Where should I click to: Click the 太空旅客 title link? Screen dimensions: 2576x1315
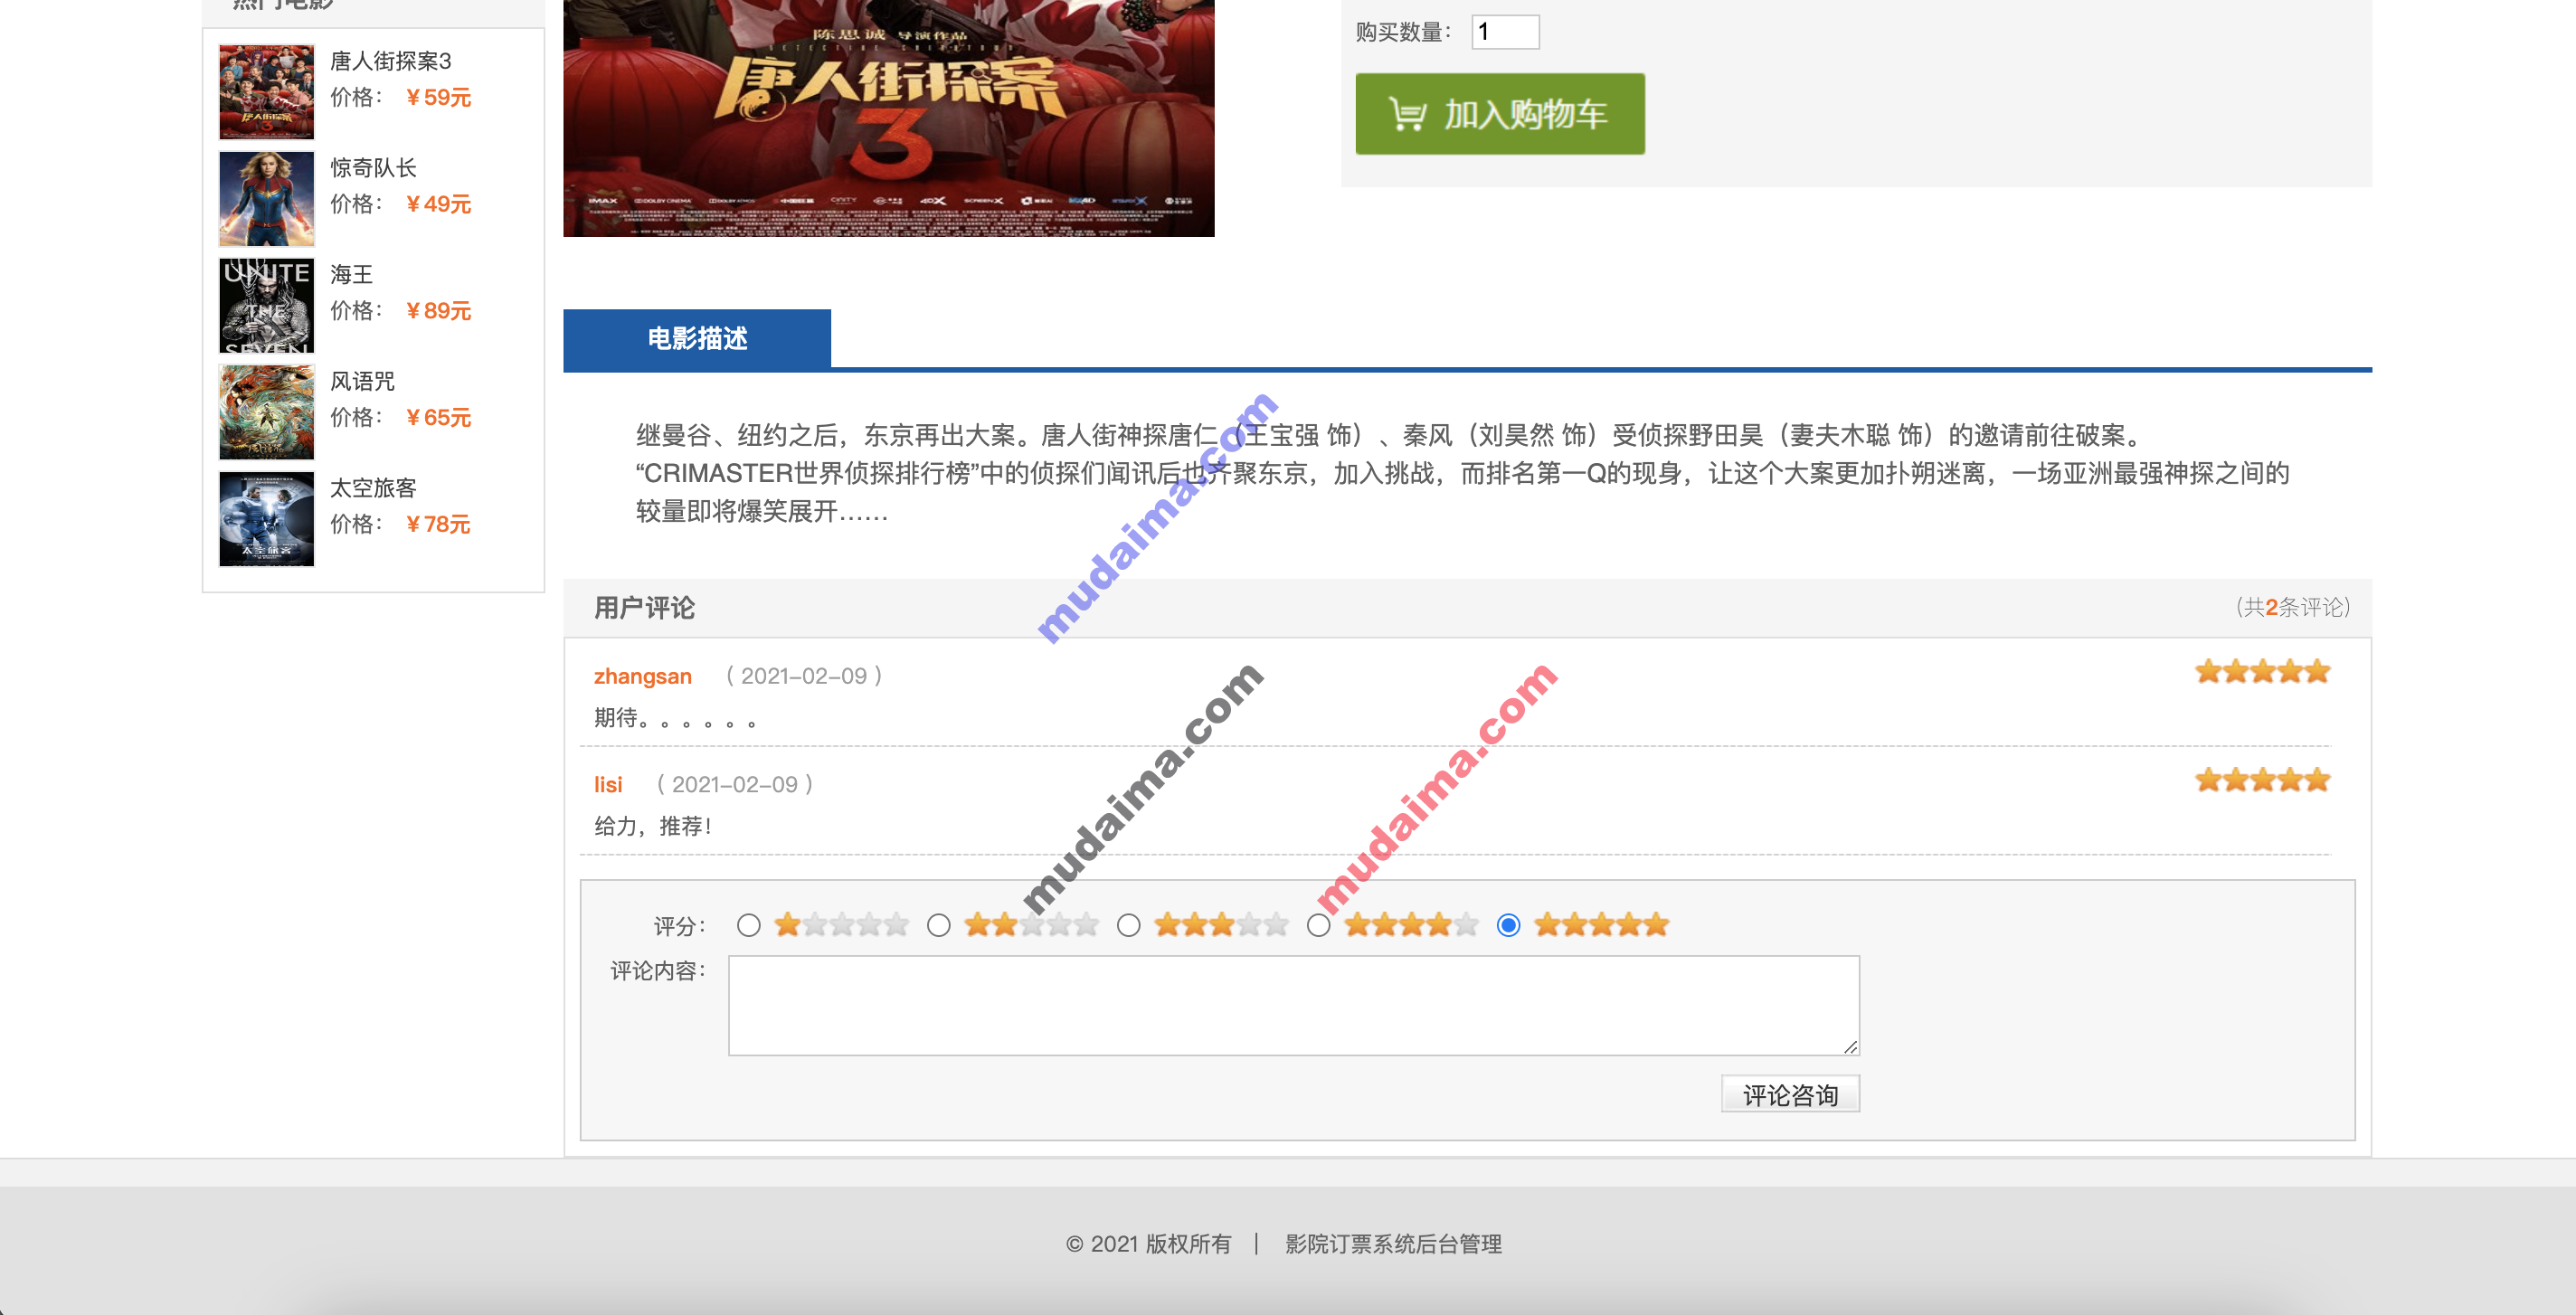pos(373,488)
